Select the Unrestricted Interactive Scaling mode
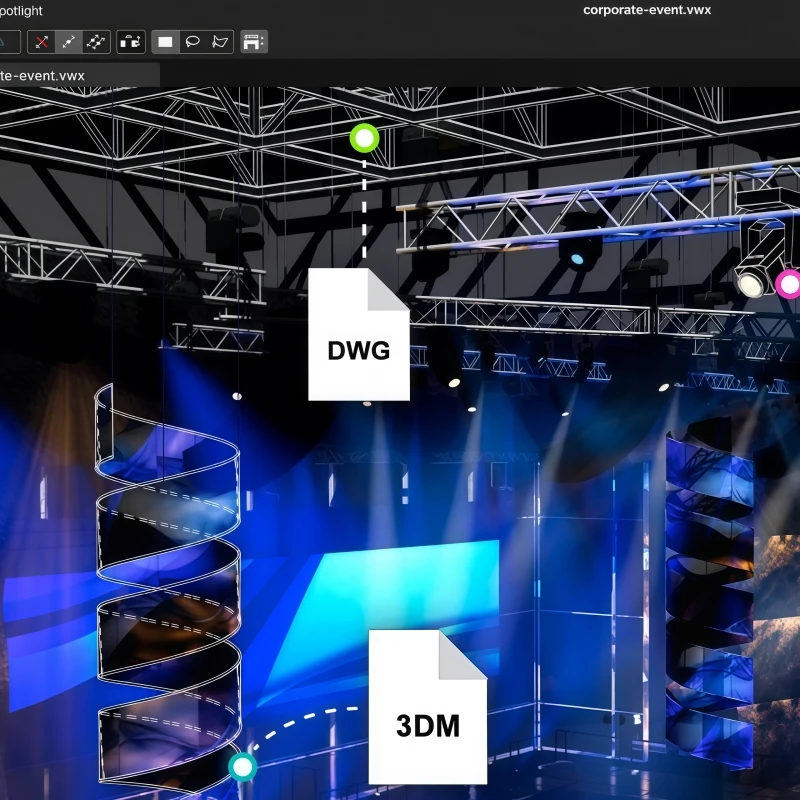The image size is (800, 800). [96, 42]
